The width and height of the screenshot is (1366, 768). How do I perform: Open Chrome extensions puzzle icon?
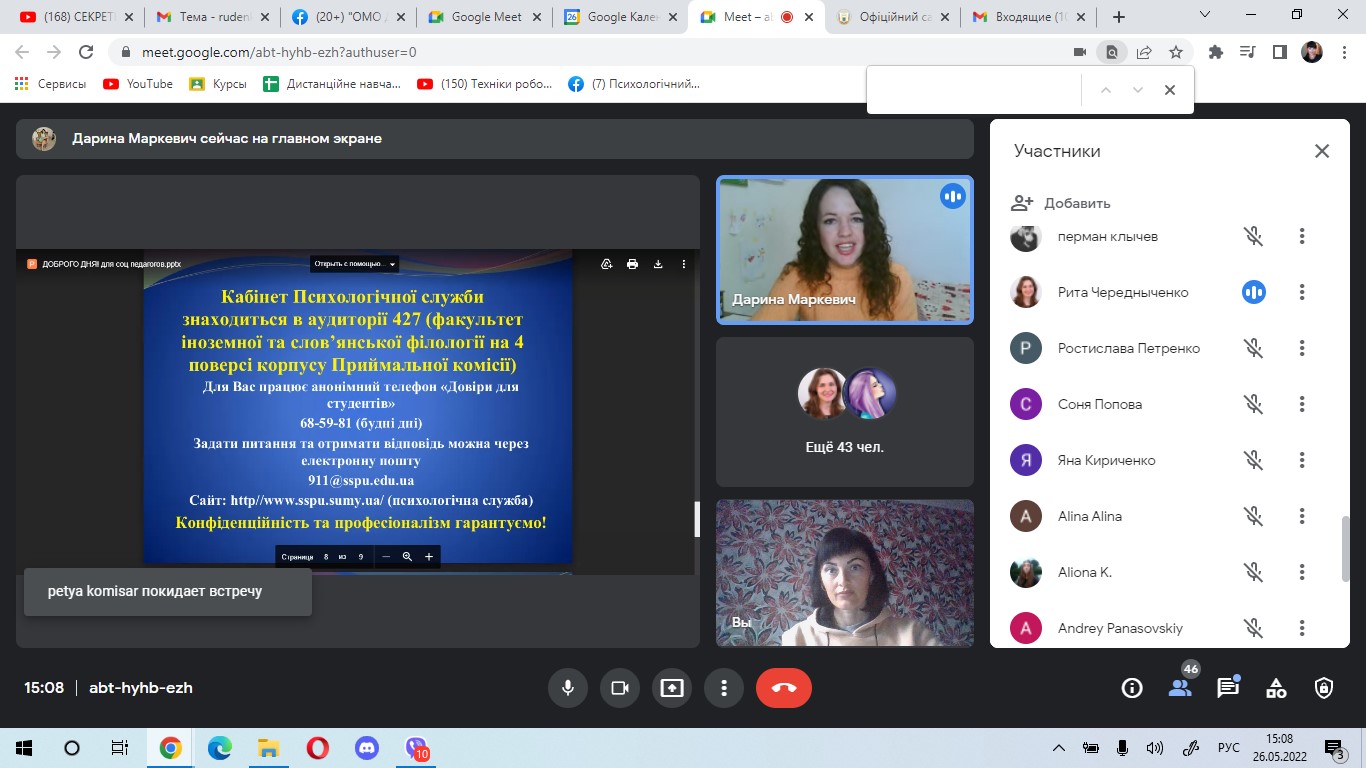1216,52
